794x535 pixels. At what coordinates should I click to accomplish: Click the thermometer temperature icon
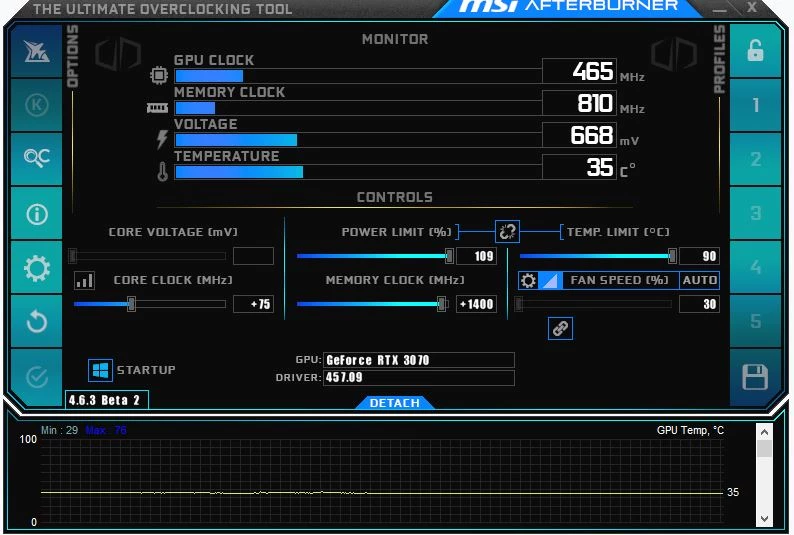[x=162, y=172]
